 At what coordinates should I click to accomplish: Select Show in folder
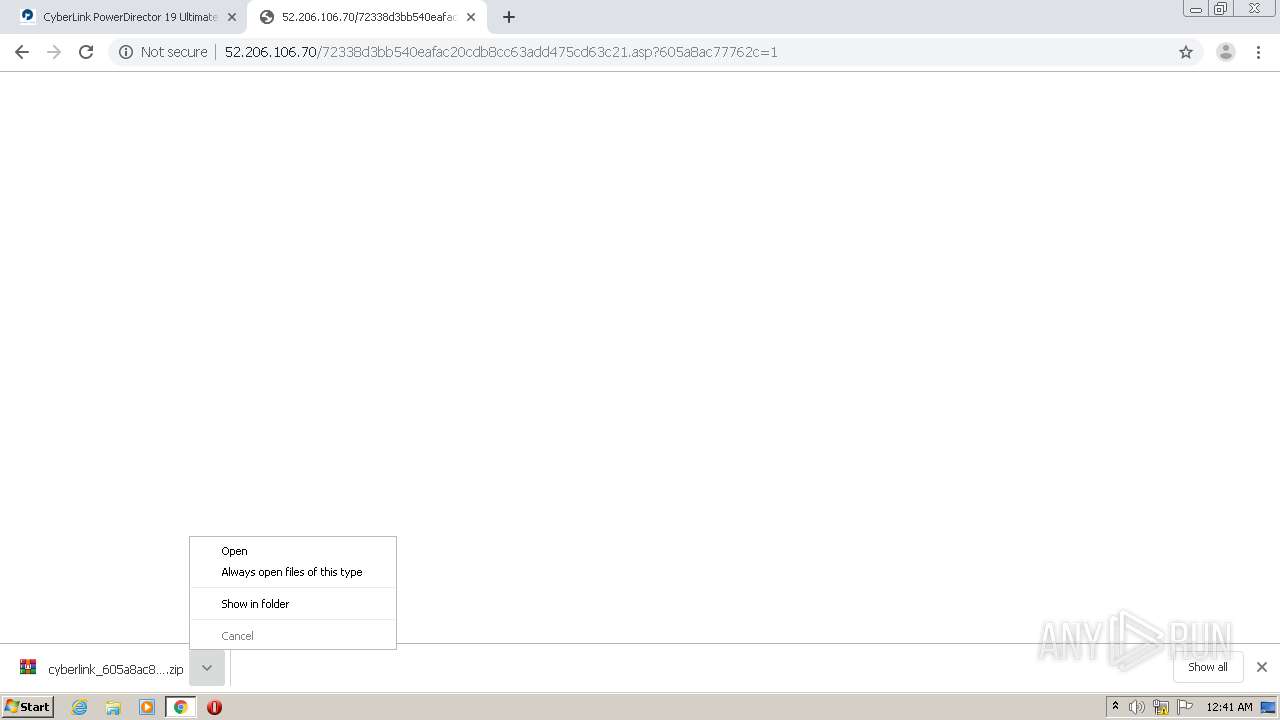[x=293, y=604]
